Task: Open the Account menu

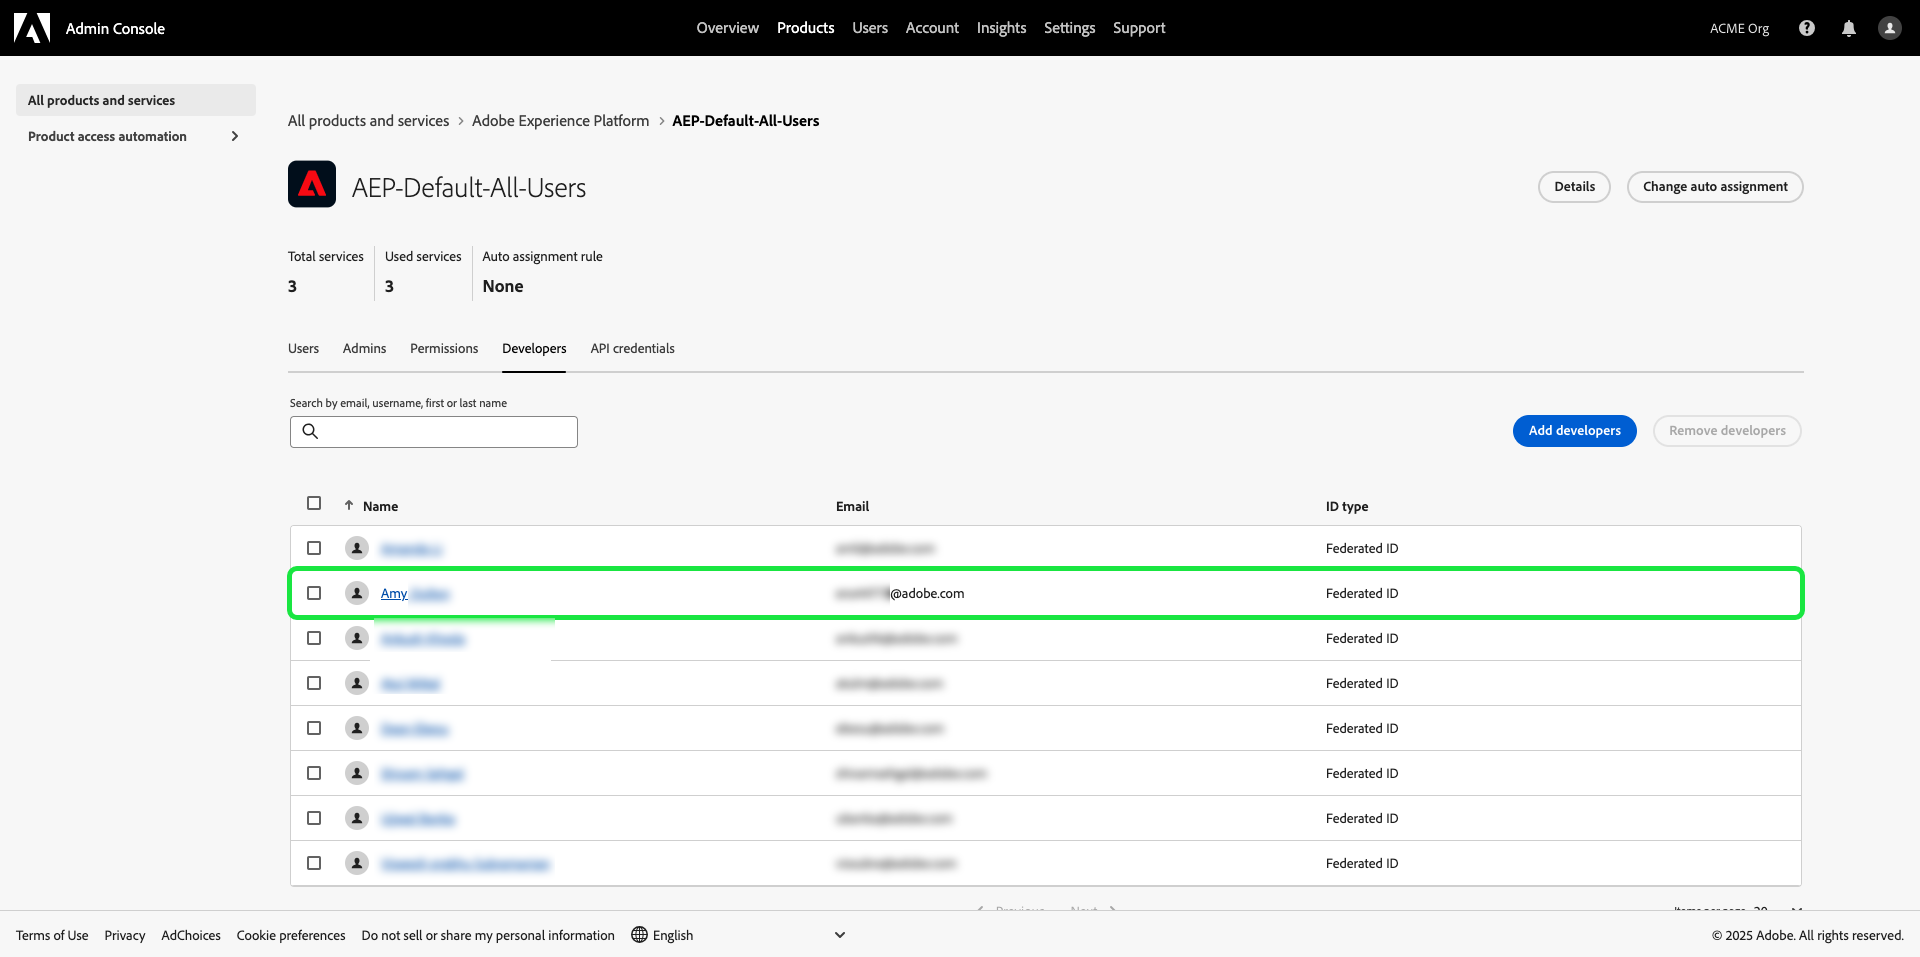Action: tap(932, 28)
